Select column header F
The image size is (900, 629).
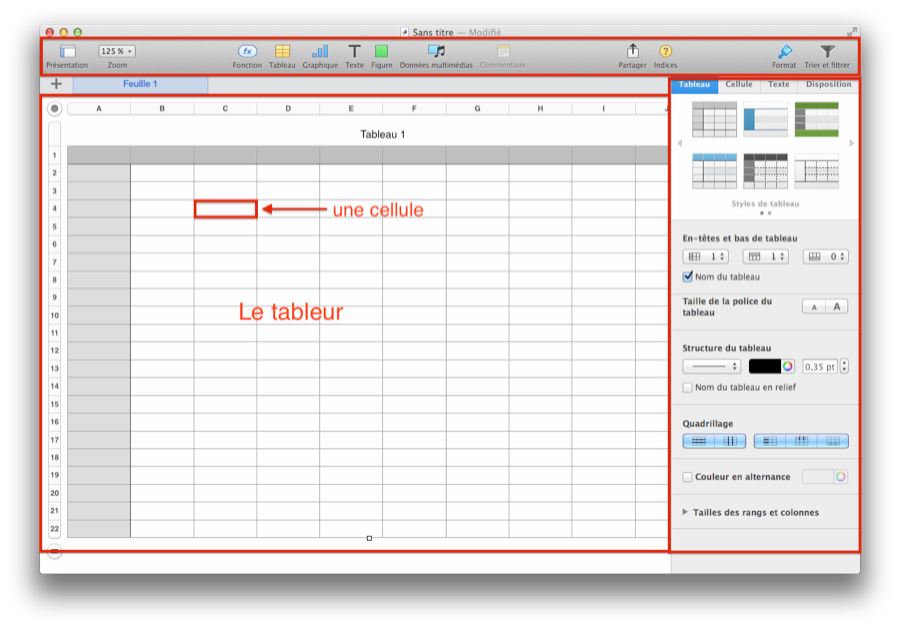pos(414,108)
